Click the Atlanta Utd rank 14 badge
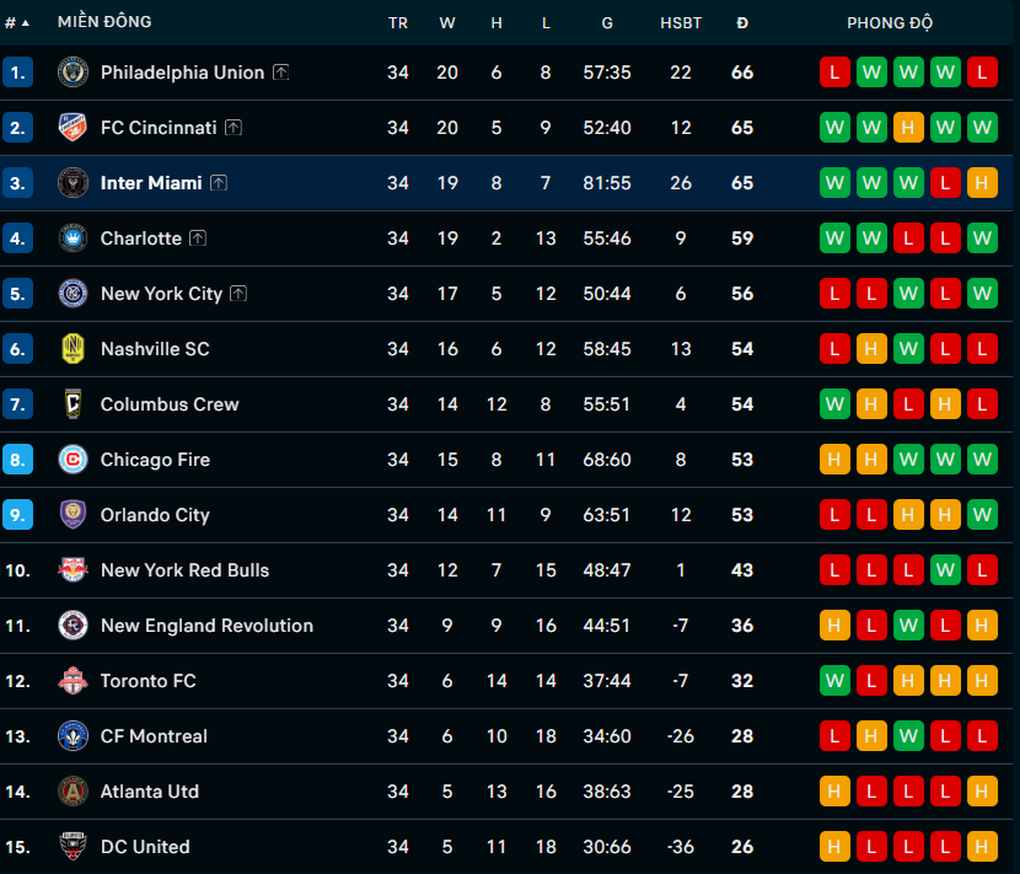The height and width of the screenshot is (874, 1020). coord(18,792)
